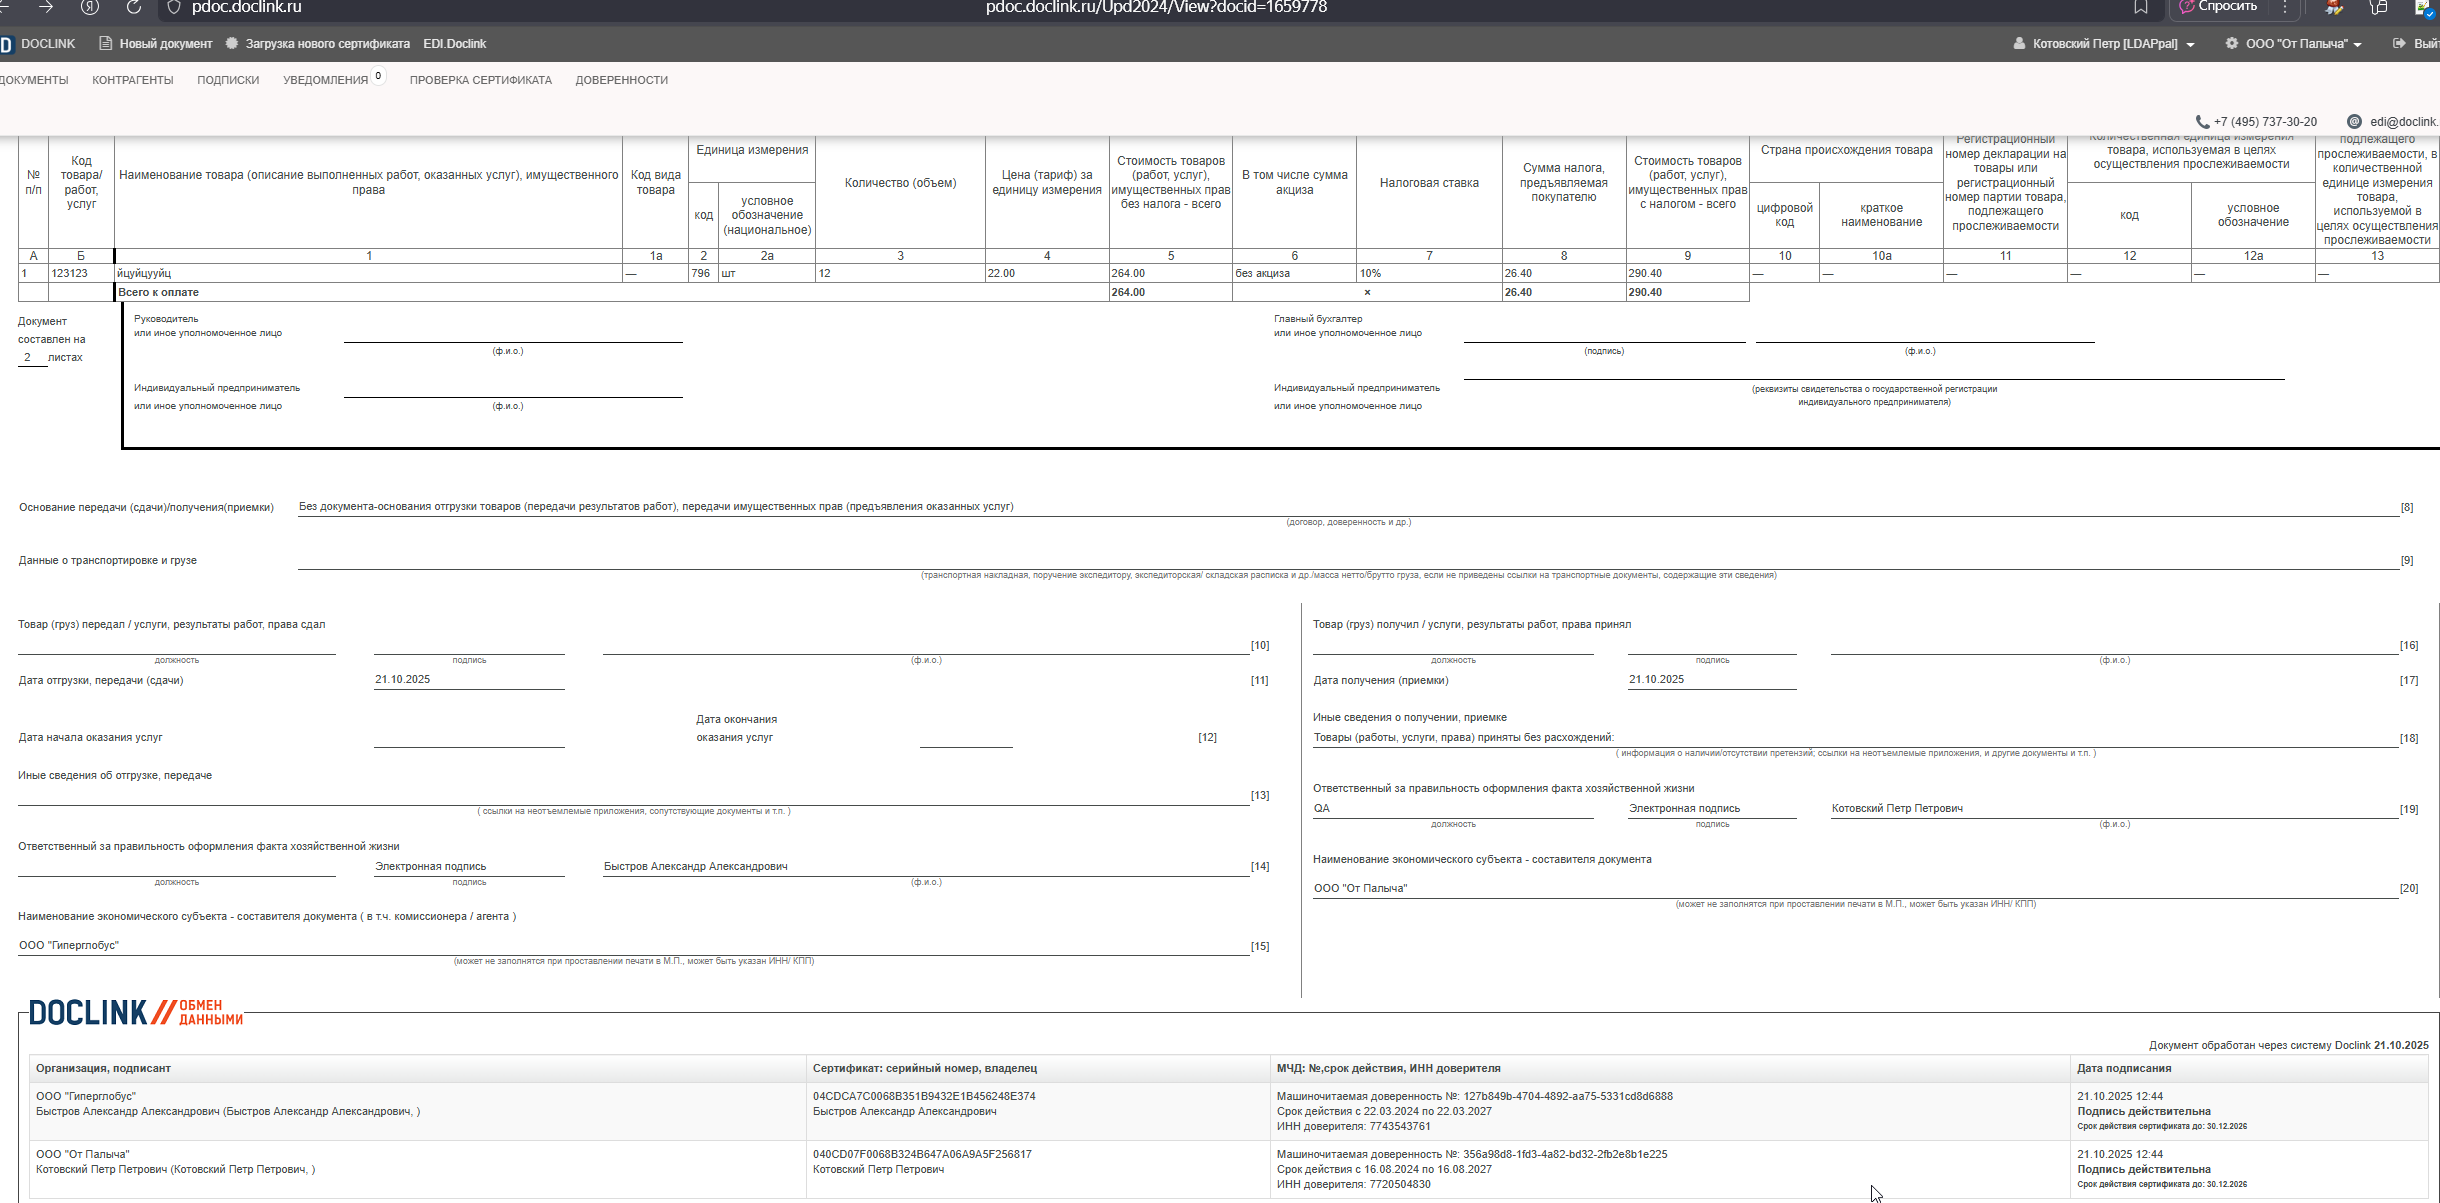Click the shield site-protection icon
Image resolution: width=2440 pixels, height=1203 pixels.
pyautogui.click(x=173, y=7)
